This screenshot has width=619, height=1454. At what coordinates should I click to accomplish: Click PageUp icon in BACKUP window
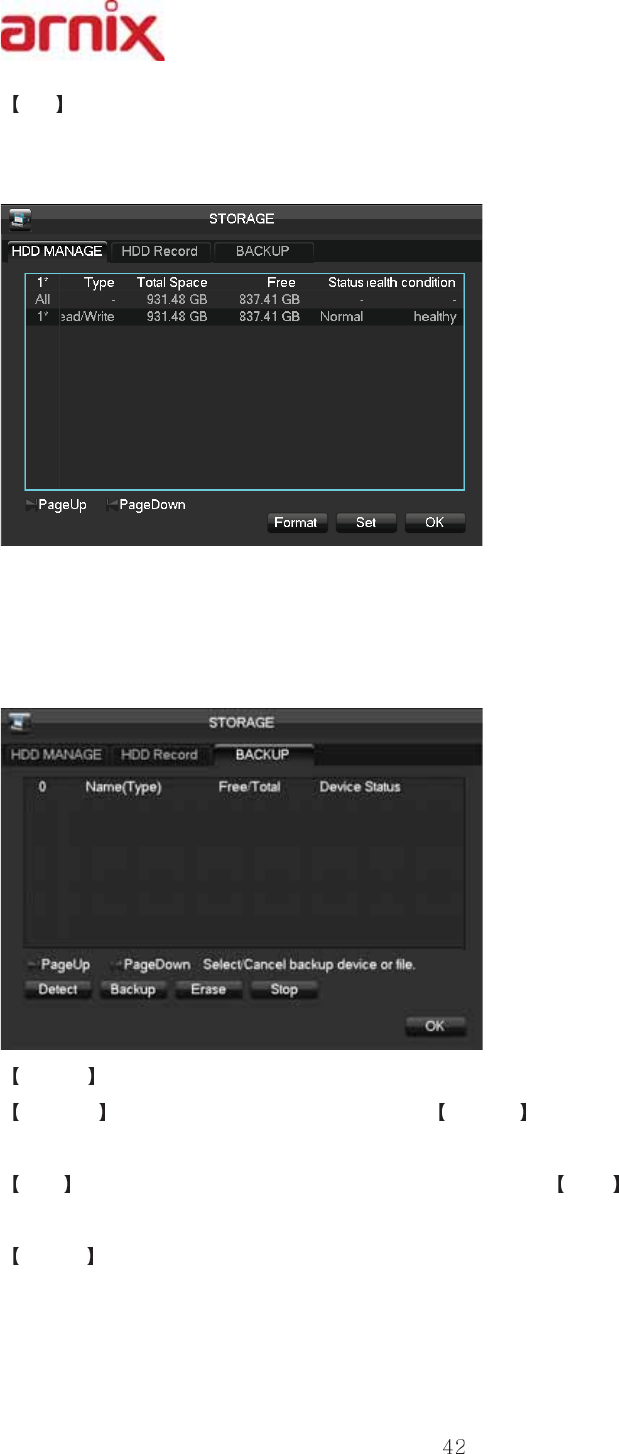click(x=33, y=965)
